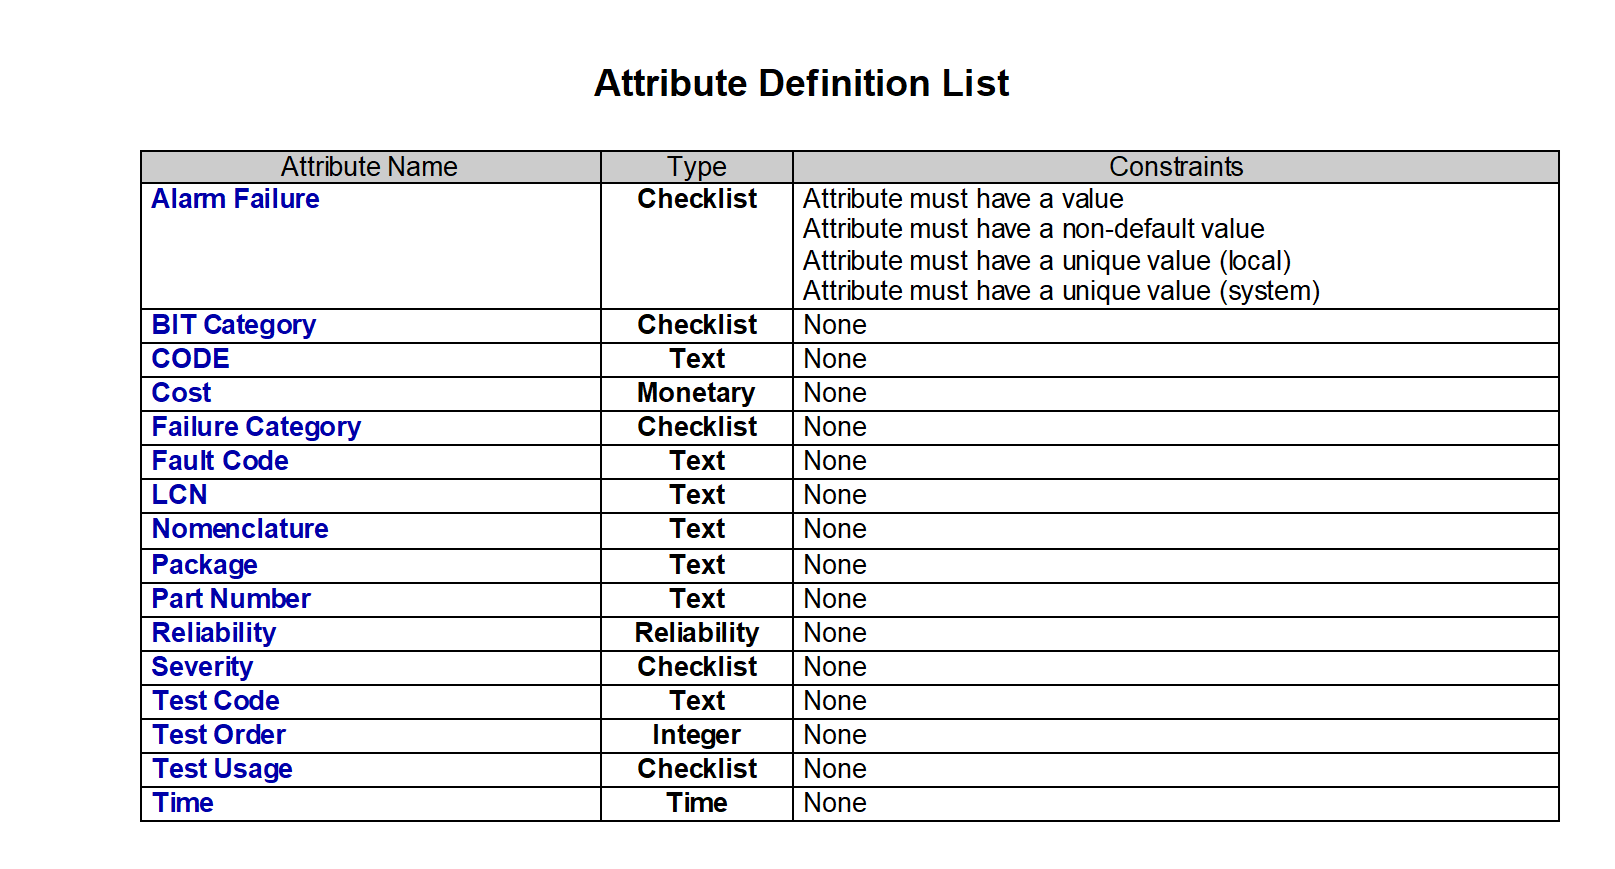Open the CODE attribute link
Viewport: 1615px width, 869px height.
click(x=190, y=359)
